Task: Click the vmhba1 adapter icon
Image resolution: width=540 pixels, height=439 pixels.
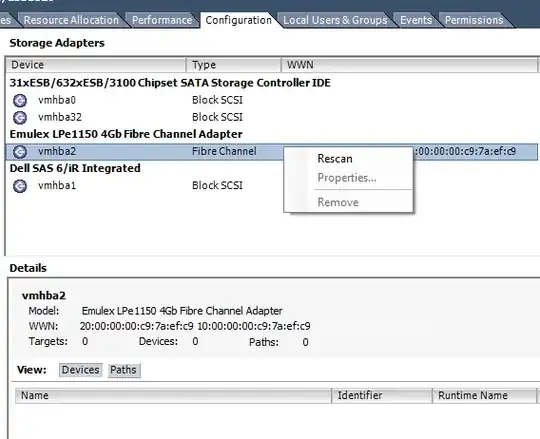Action: pyautogui.click(x=20, y=186)
